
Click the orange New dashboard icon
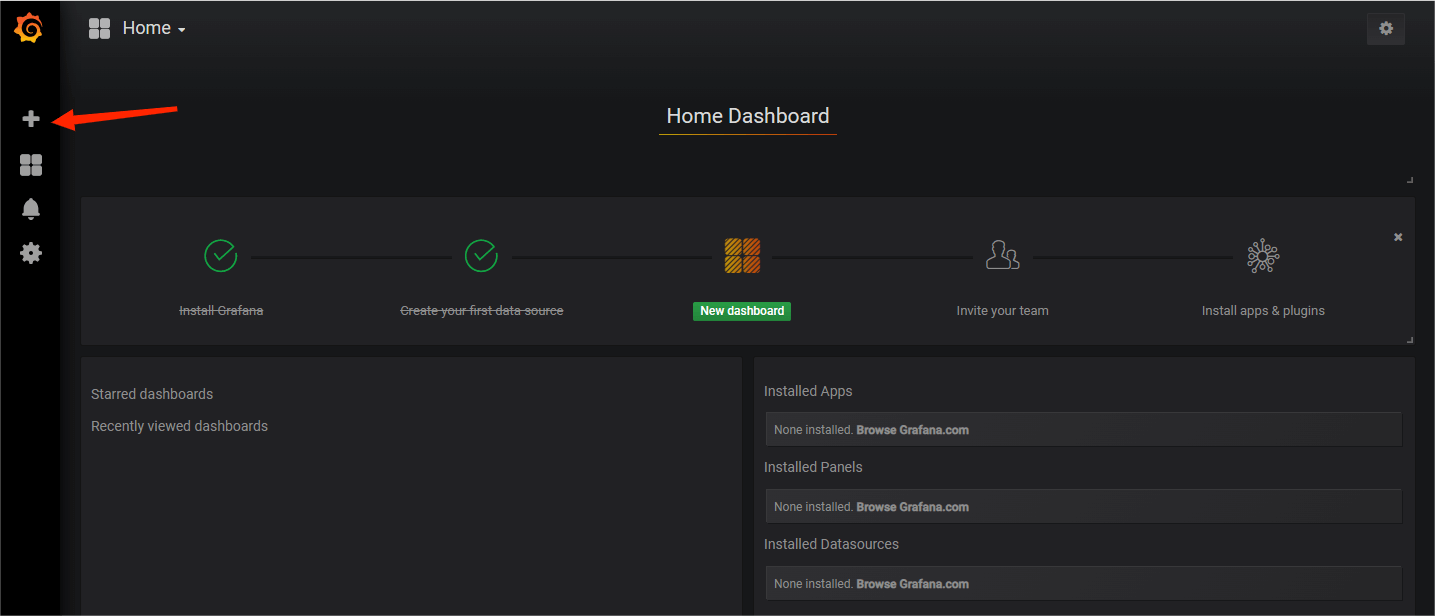(742, 256)
